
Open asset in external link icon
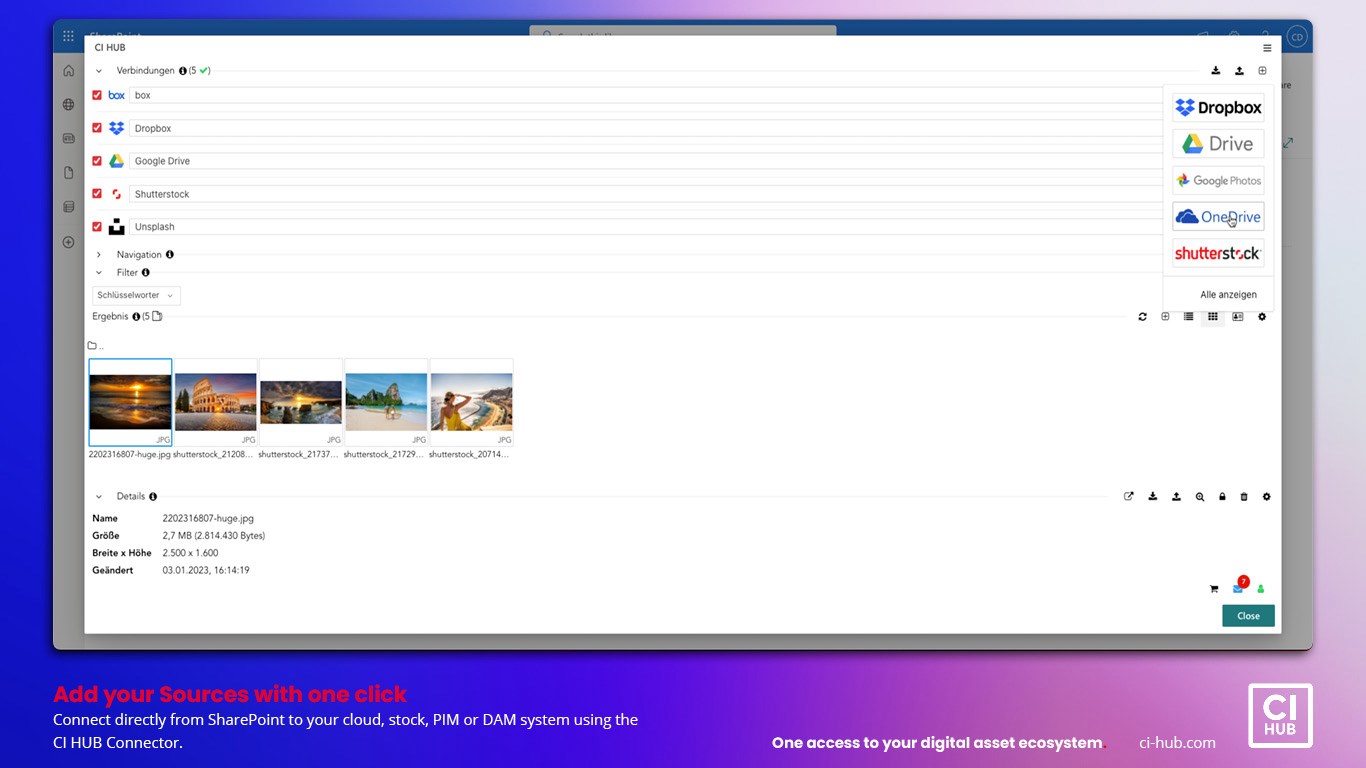click(x=1129, y=496)
